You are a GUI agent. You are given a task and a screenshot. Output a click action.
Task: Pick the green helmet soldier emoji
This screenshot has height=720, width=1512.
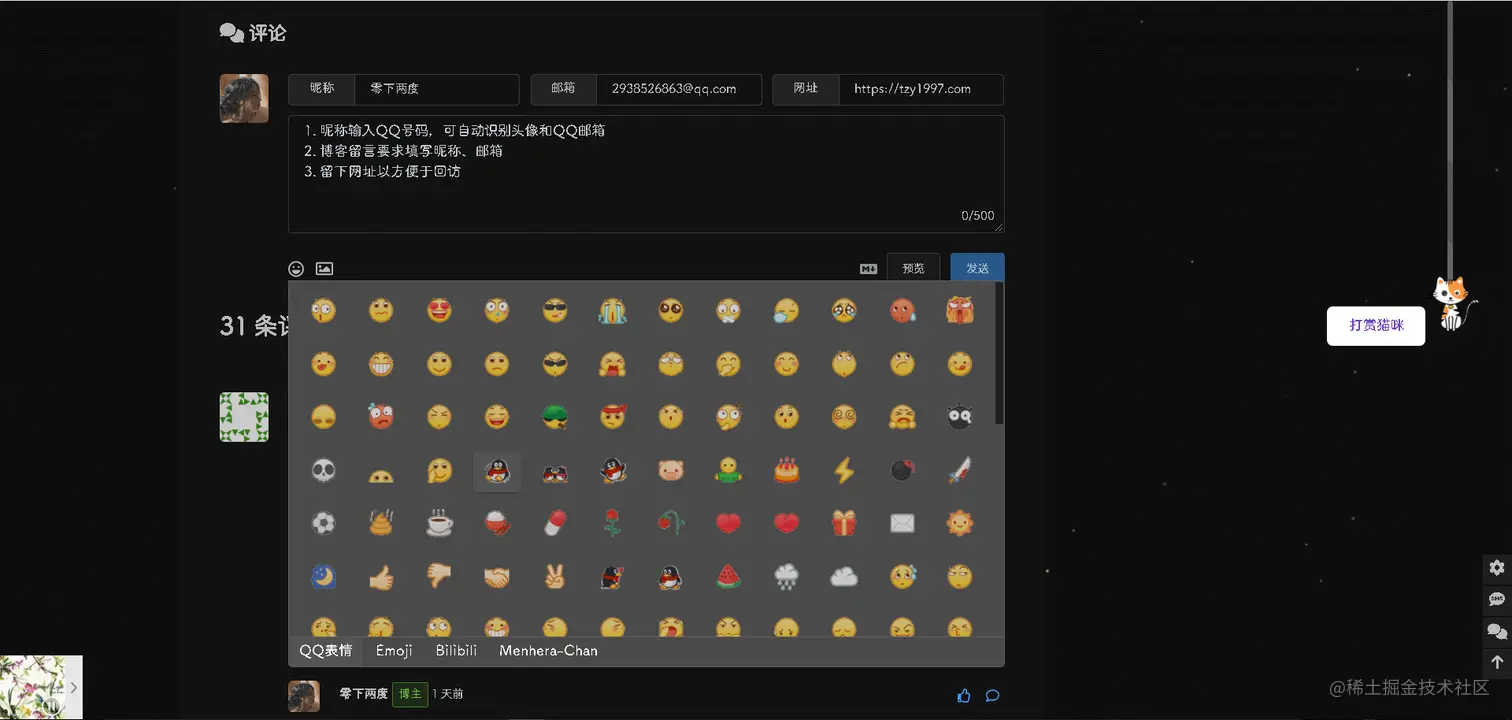click(x=555, y=417)
